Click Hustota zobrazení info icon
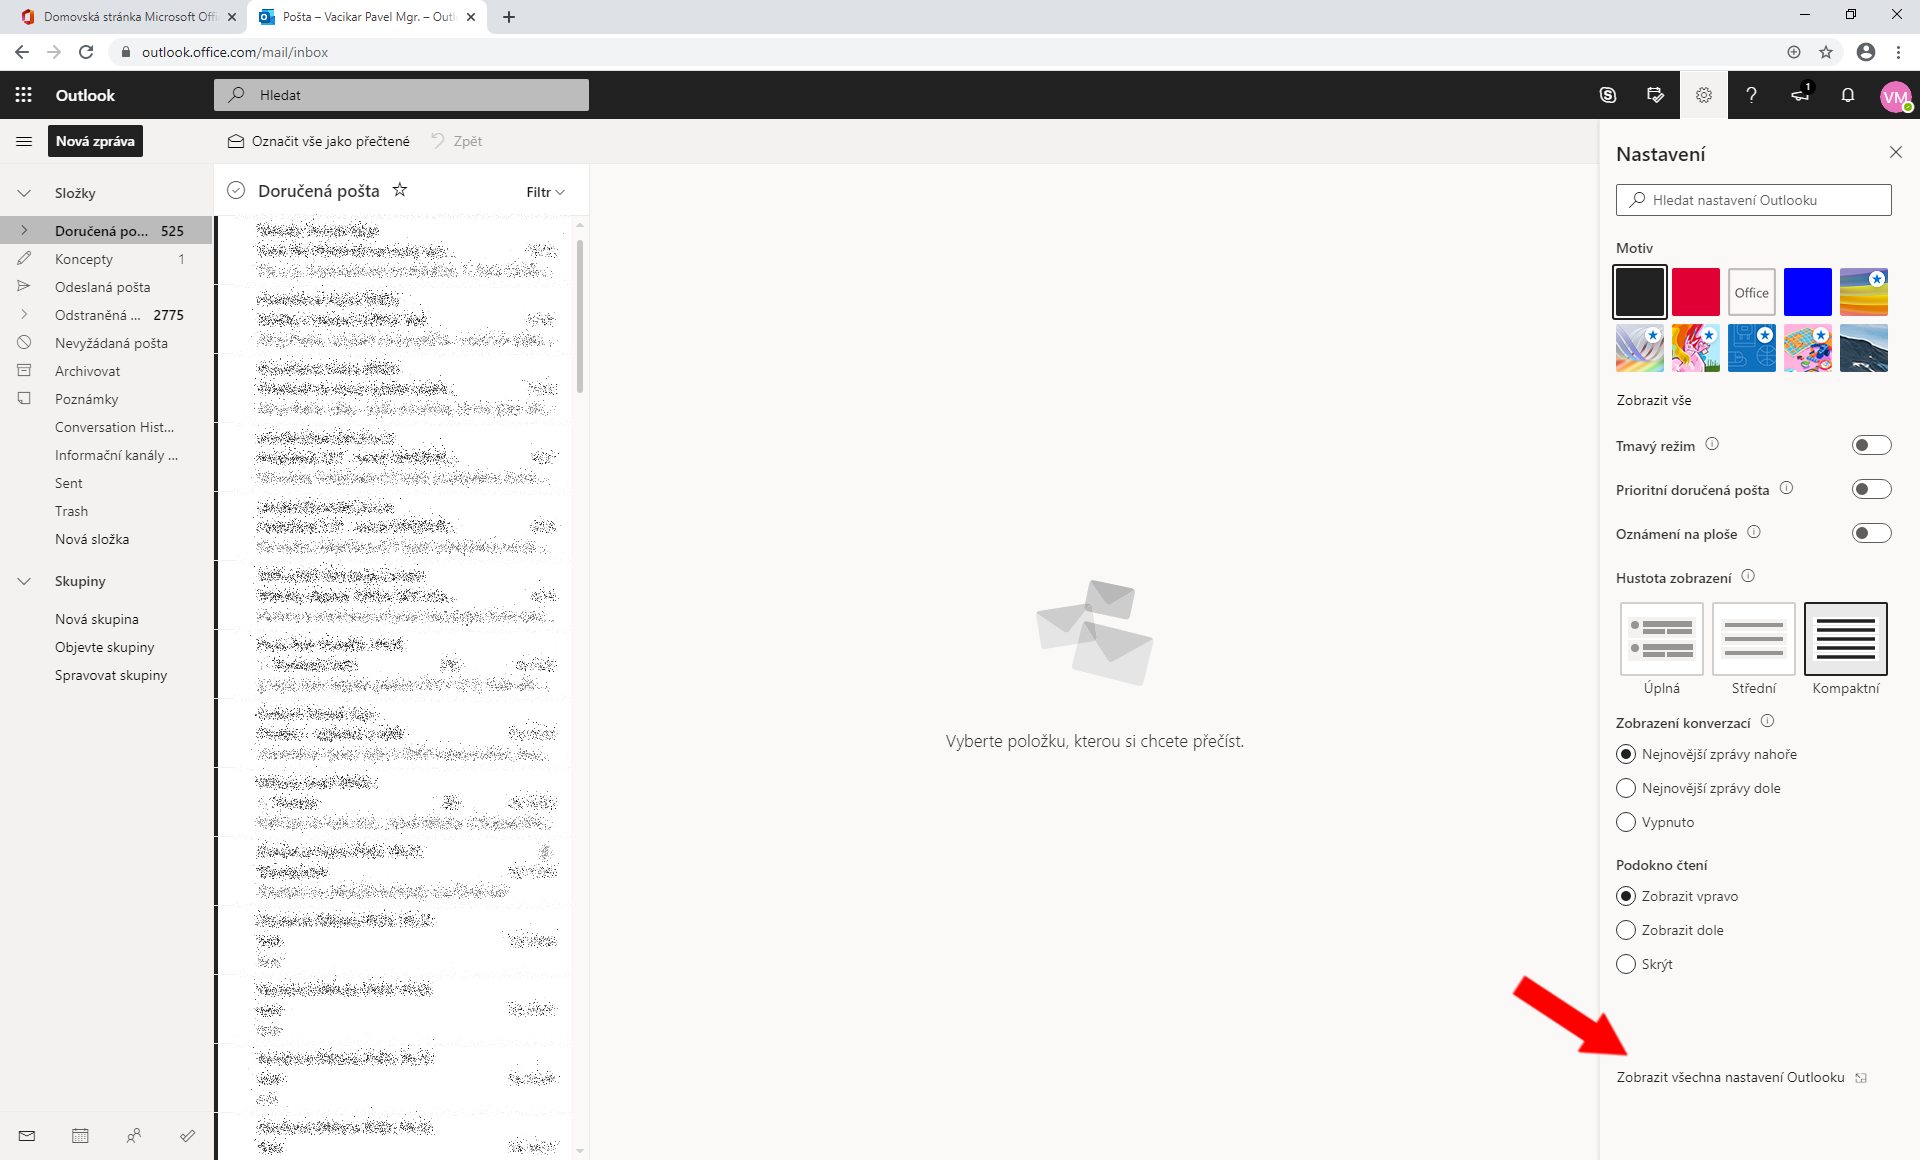 click(1747, 576)
